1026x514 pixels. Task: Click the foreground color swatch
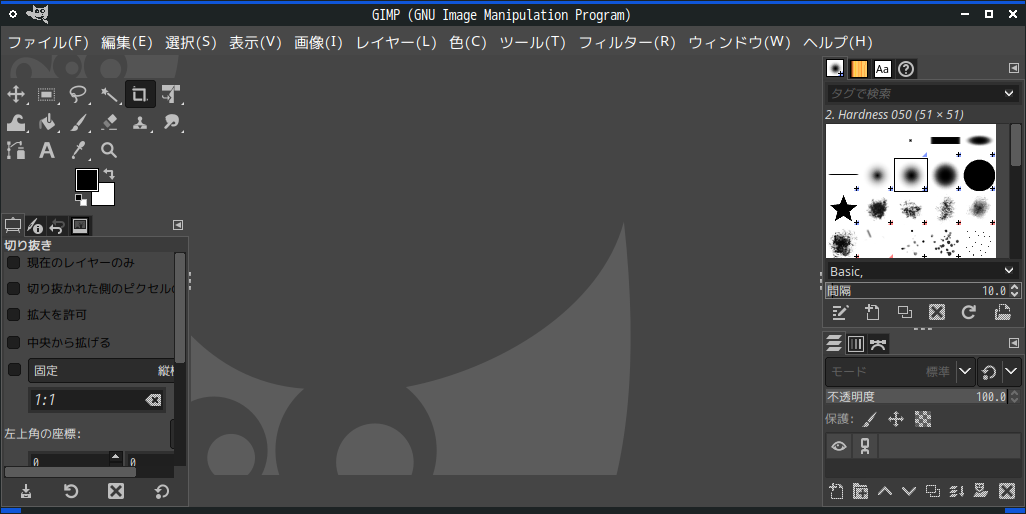[x=86, y=179]
